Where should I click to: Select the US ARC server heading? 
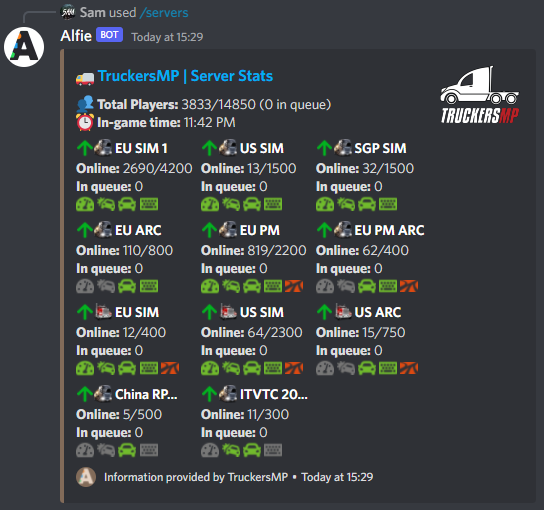[377, 312]
